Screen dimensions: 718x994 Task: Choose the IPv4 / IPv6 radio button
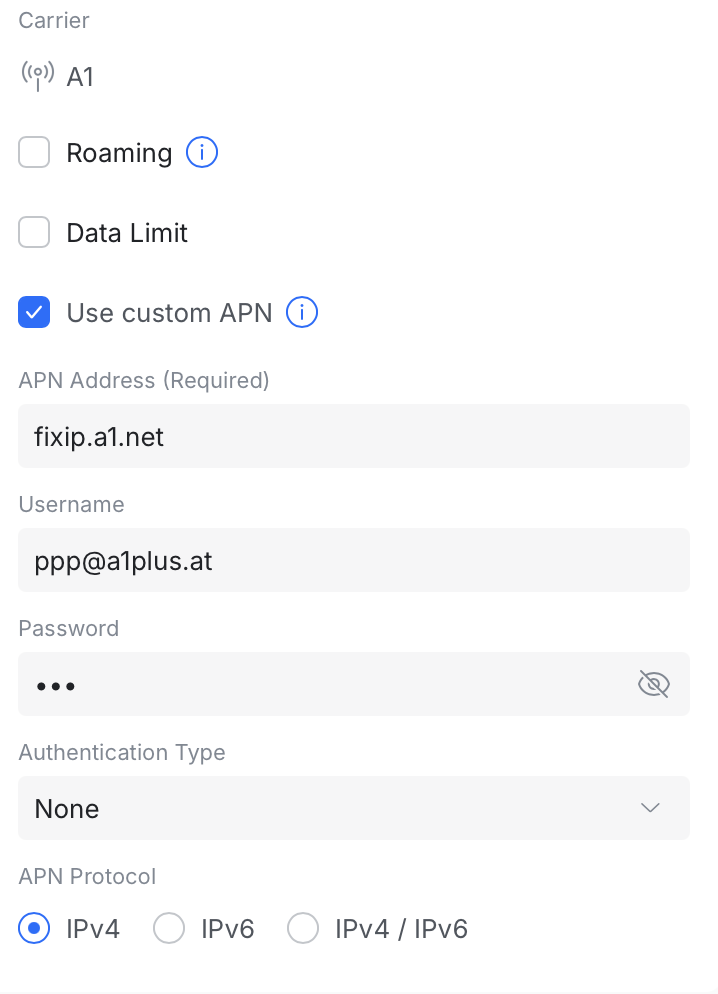(302, 929)
